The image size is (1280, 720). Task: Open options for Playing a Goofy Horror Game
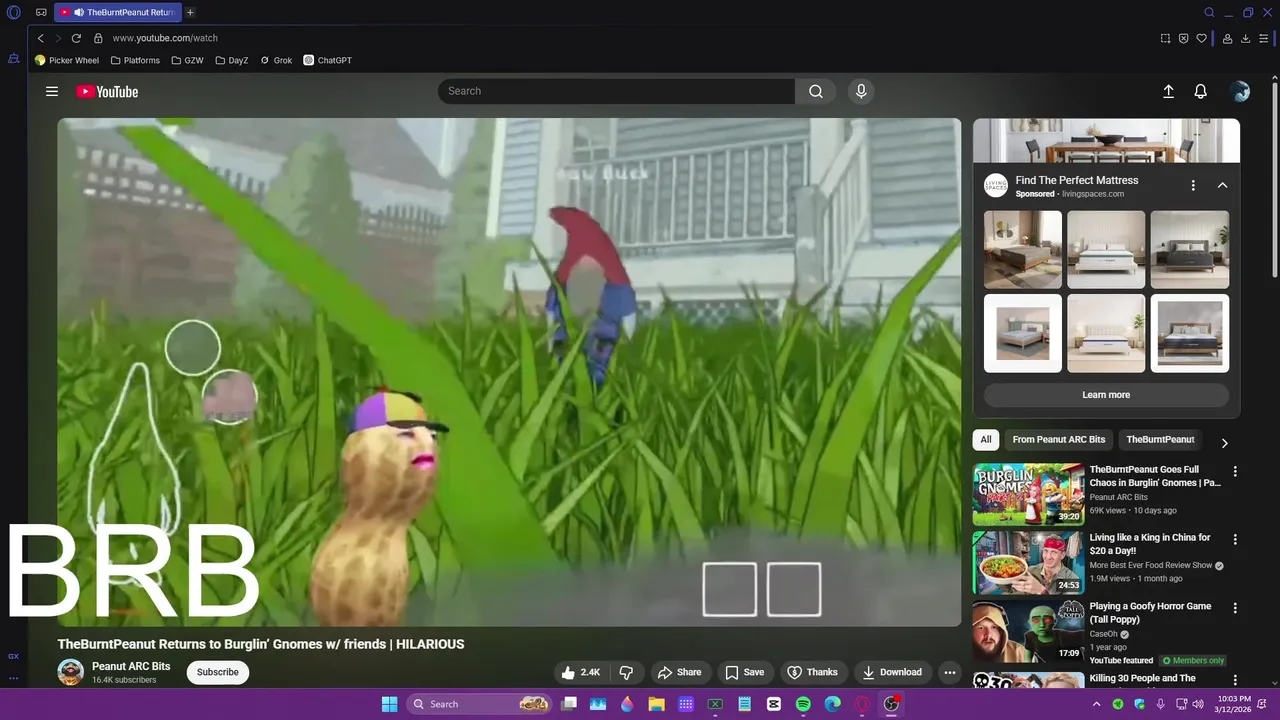click(1235, 607)
